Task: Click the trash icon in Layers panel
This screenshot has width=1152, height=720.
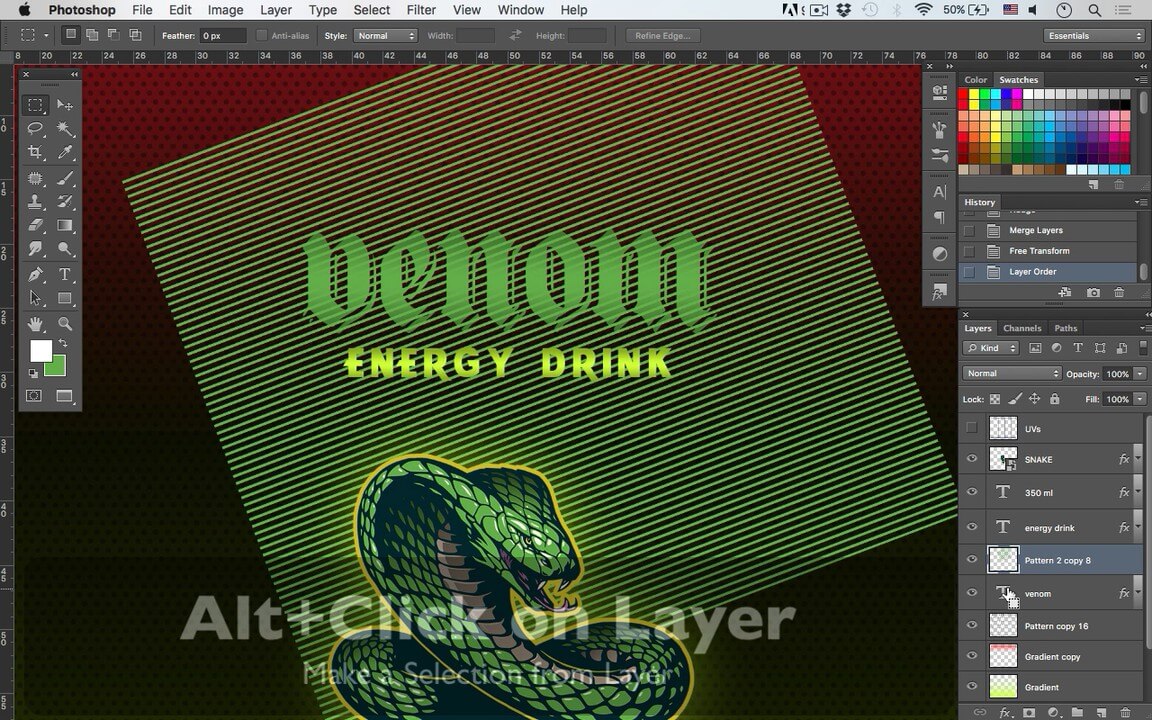Action: pyautogui.click(x=1125, y=712)
